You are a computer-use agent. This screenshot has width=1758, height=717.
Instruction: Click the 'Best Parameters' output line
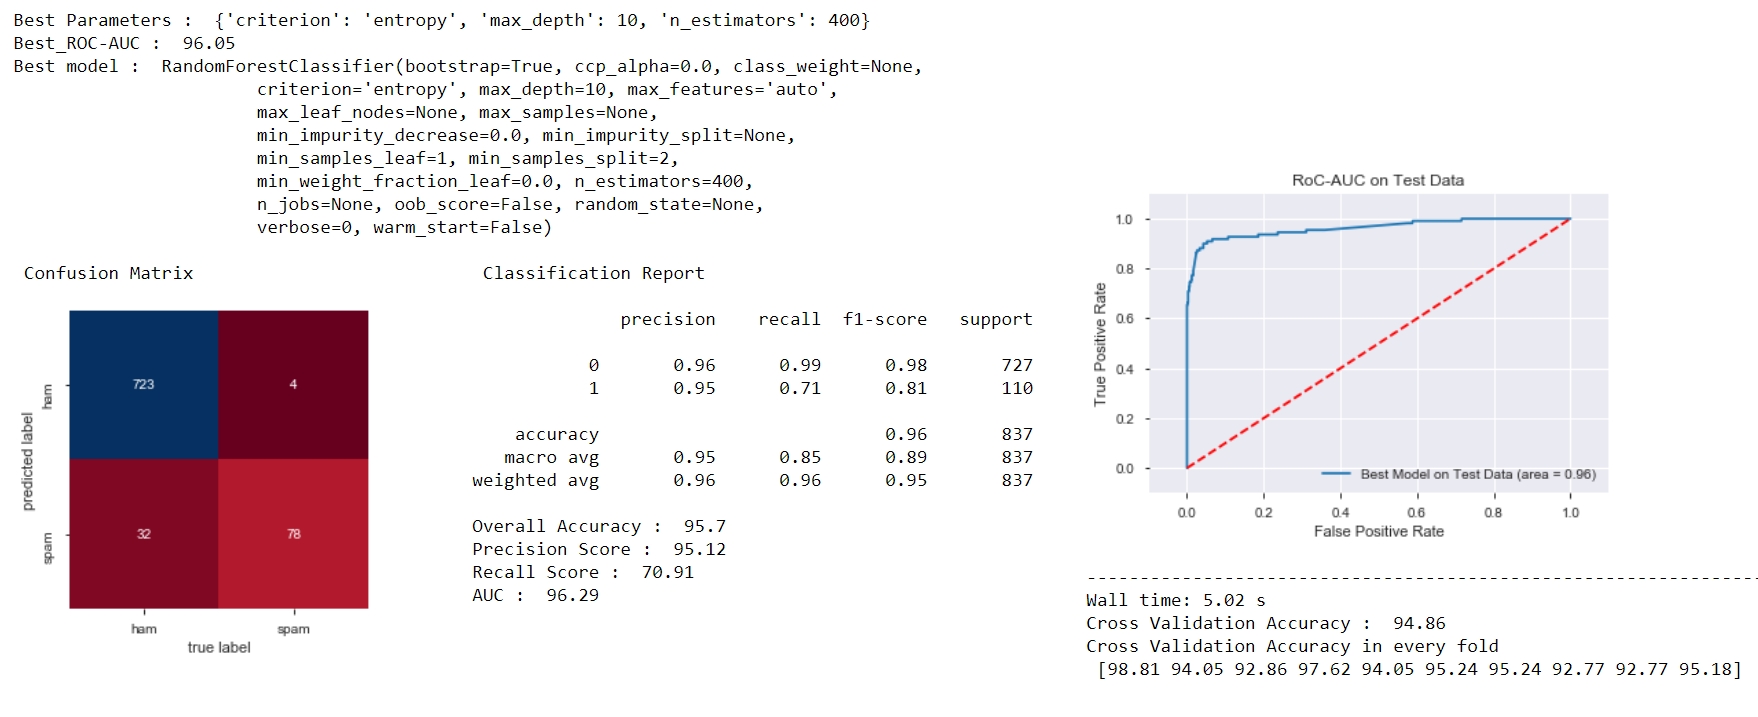pyautogui.click(x=441, y=20)
